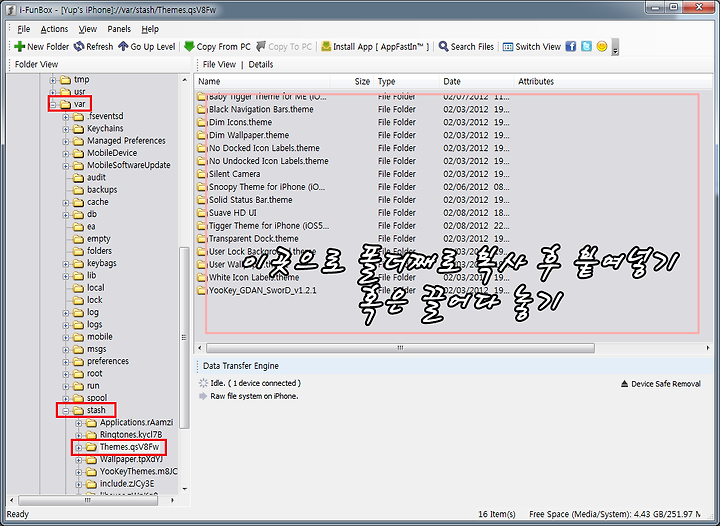This screenshot has height=526, width=720.
Task: Open the File menu
Action: pyautogui.click(x=23, y=29)
